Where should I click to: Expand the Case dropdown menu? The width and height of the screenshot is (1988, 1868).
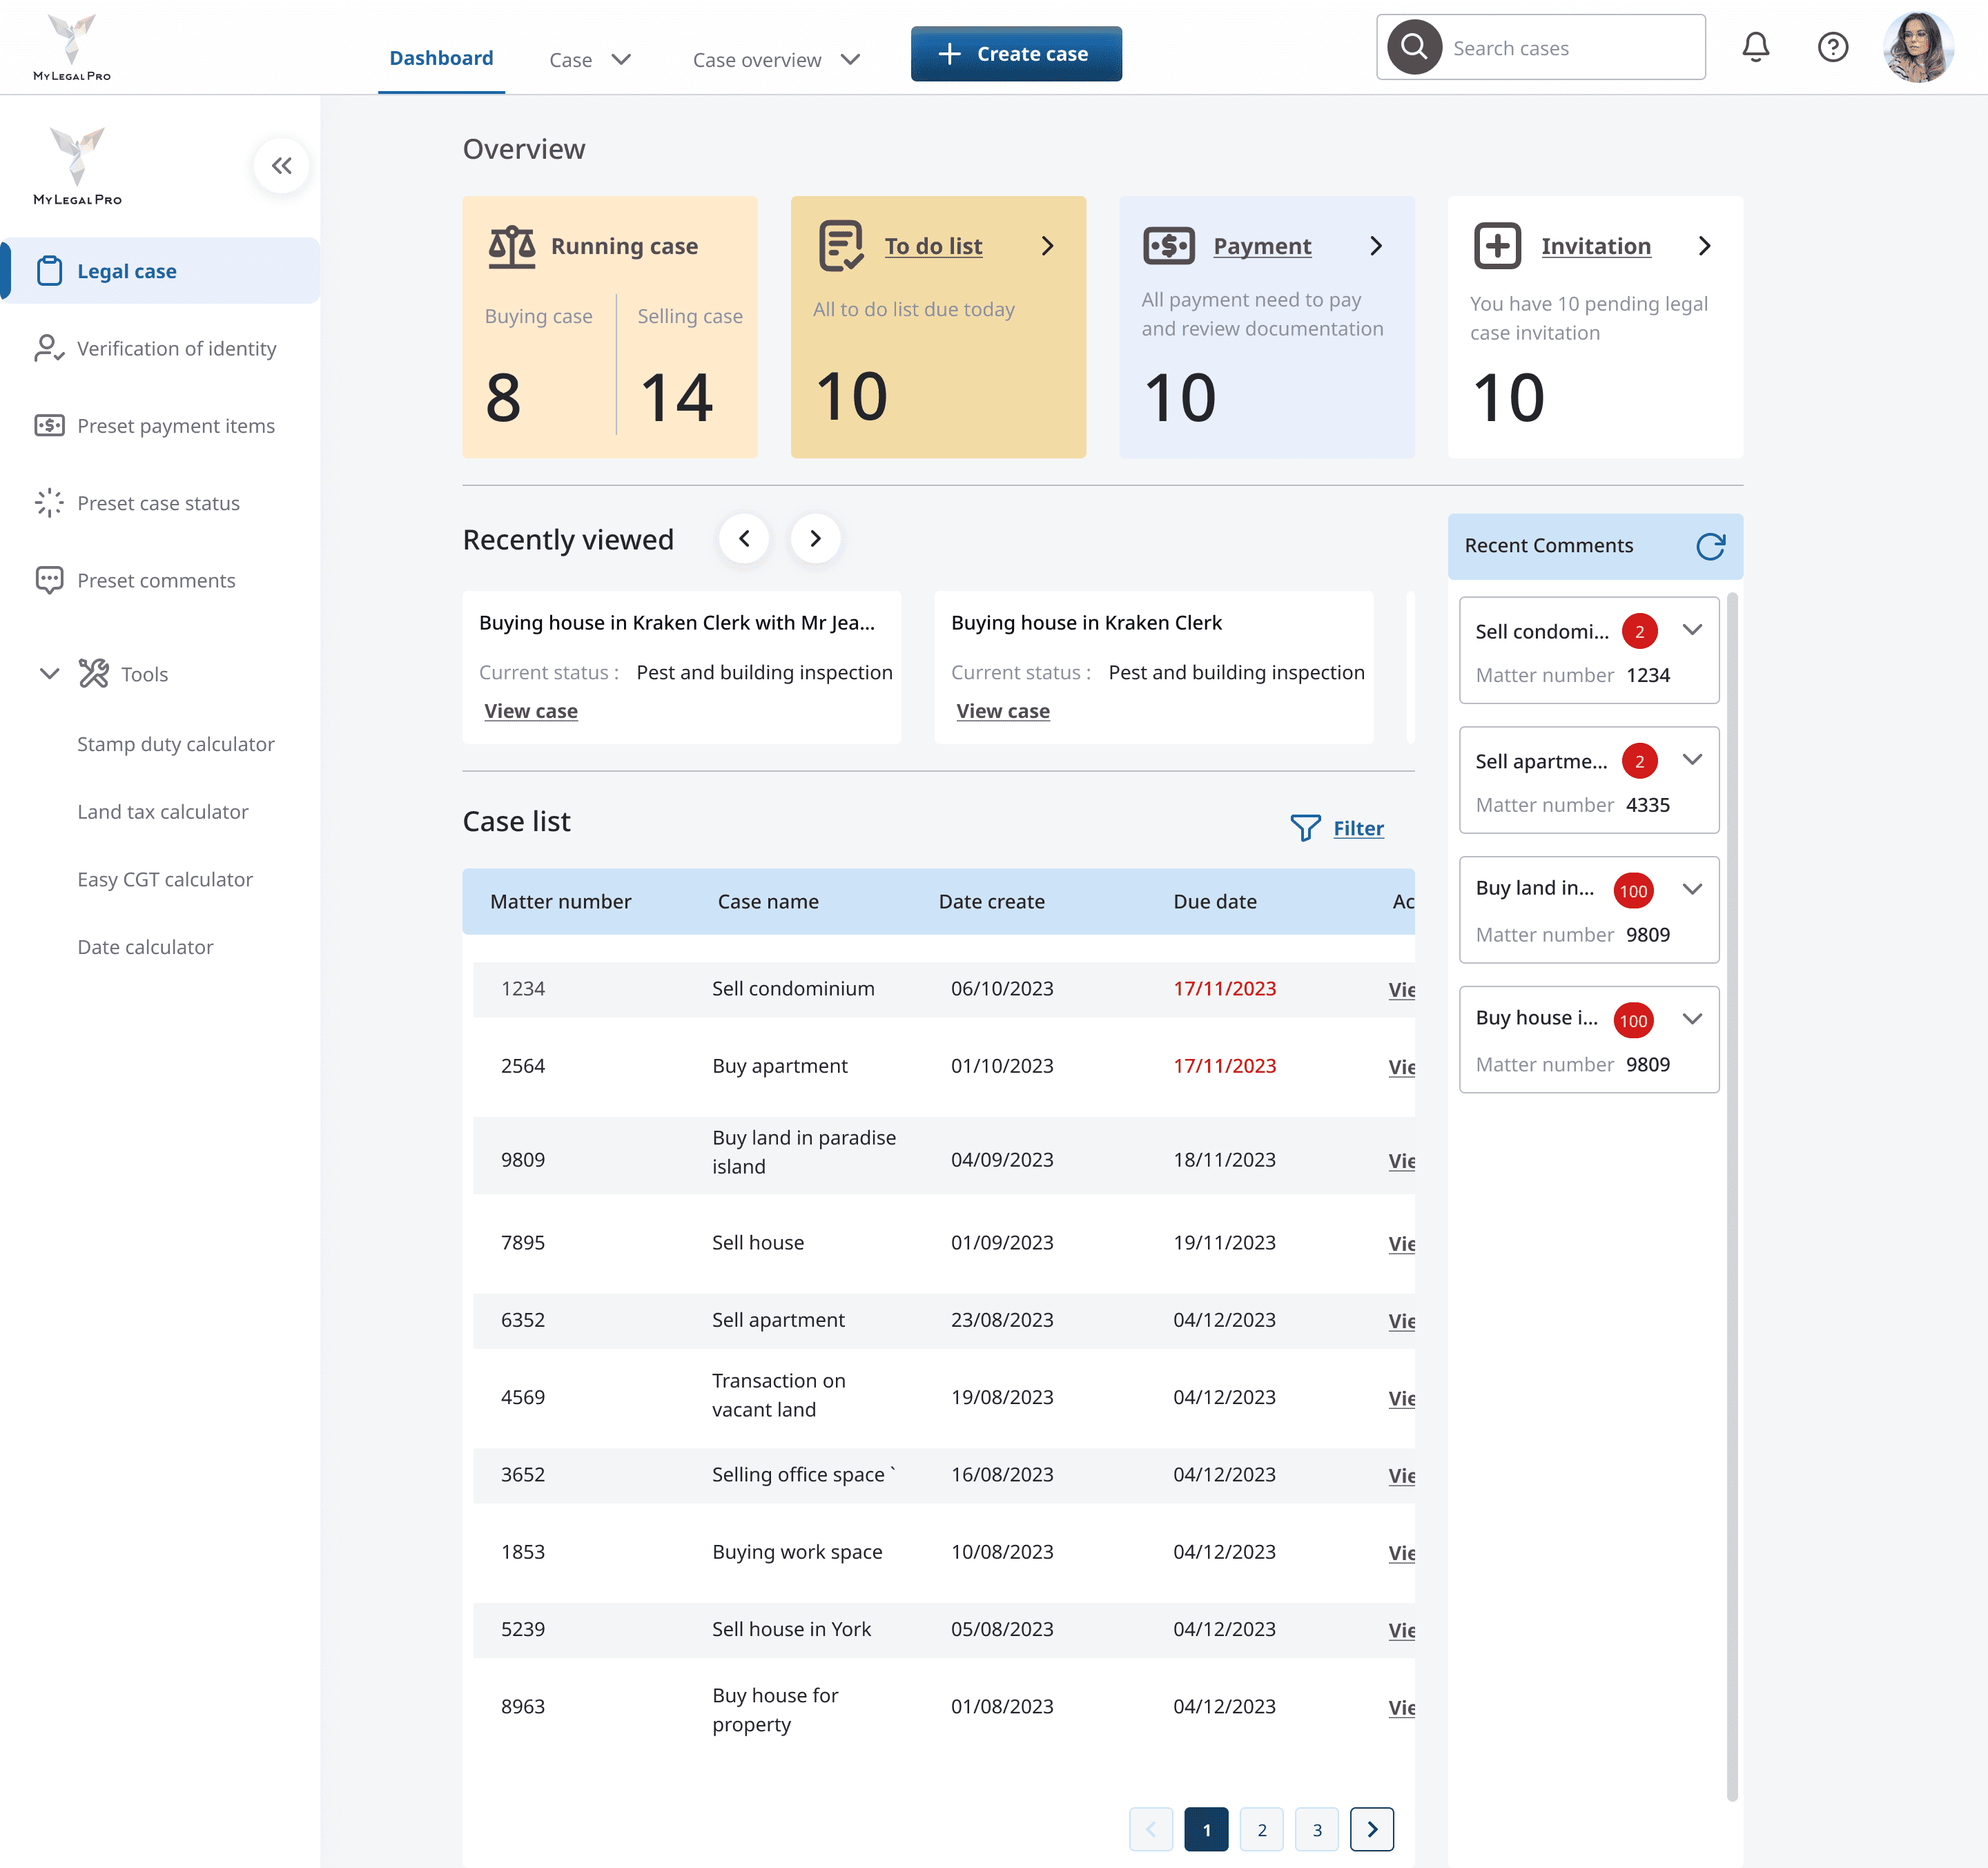(590, 60)
